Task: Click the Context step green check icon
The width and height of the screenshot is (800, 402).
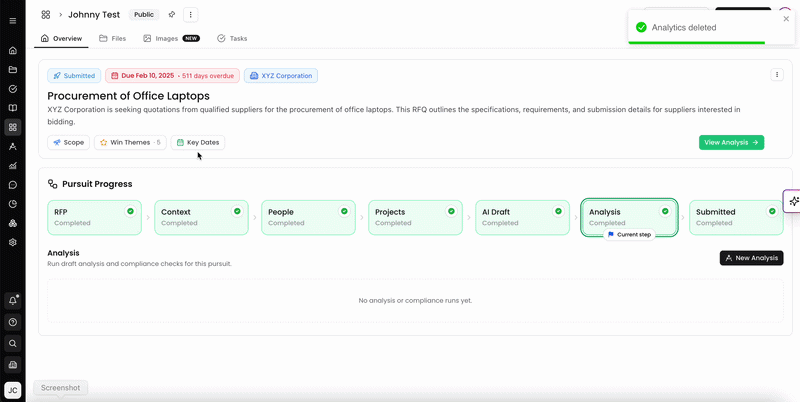Action: tap(237, 211)
